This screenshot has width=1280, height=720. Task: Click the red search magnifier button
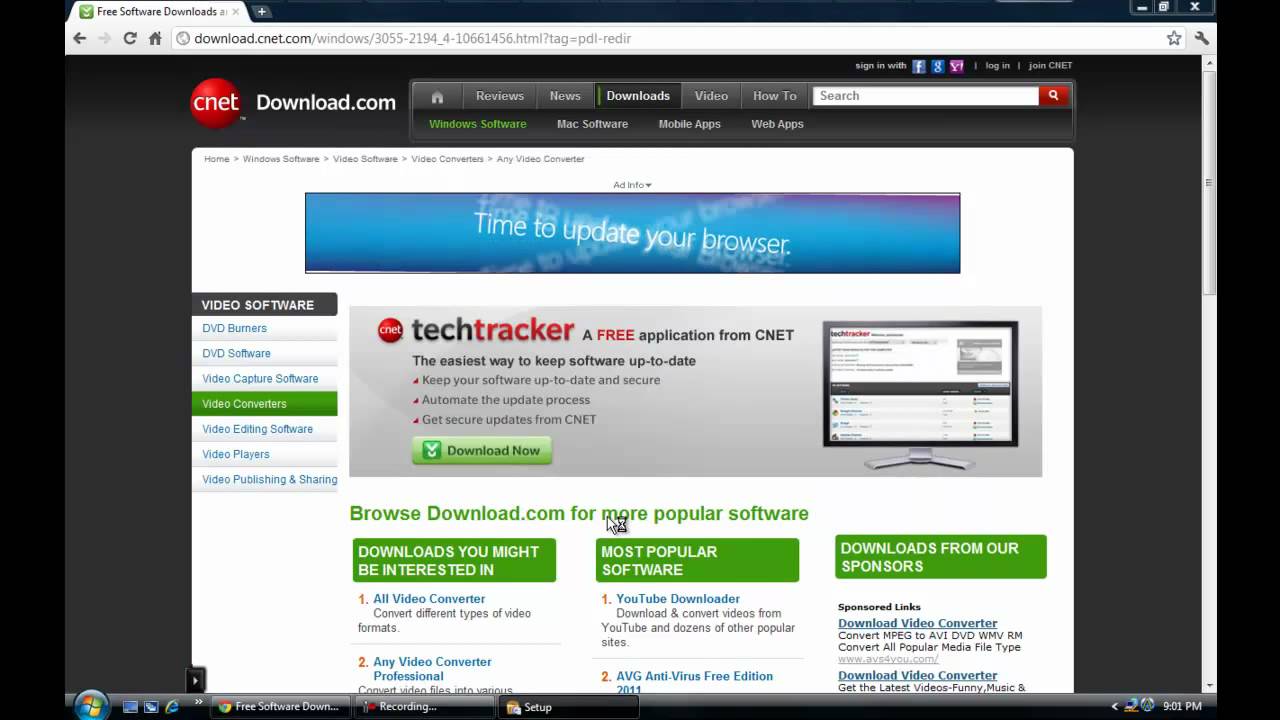[1053, 95]
